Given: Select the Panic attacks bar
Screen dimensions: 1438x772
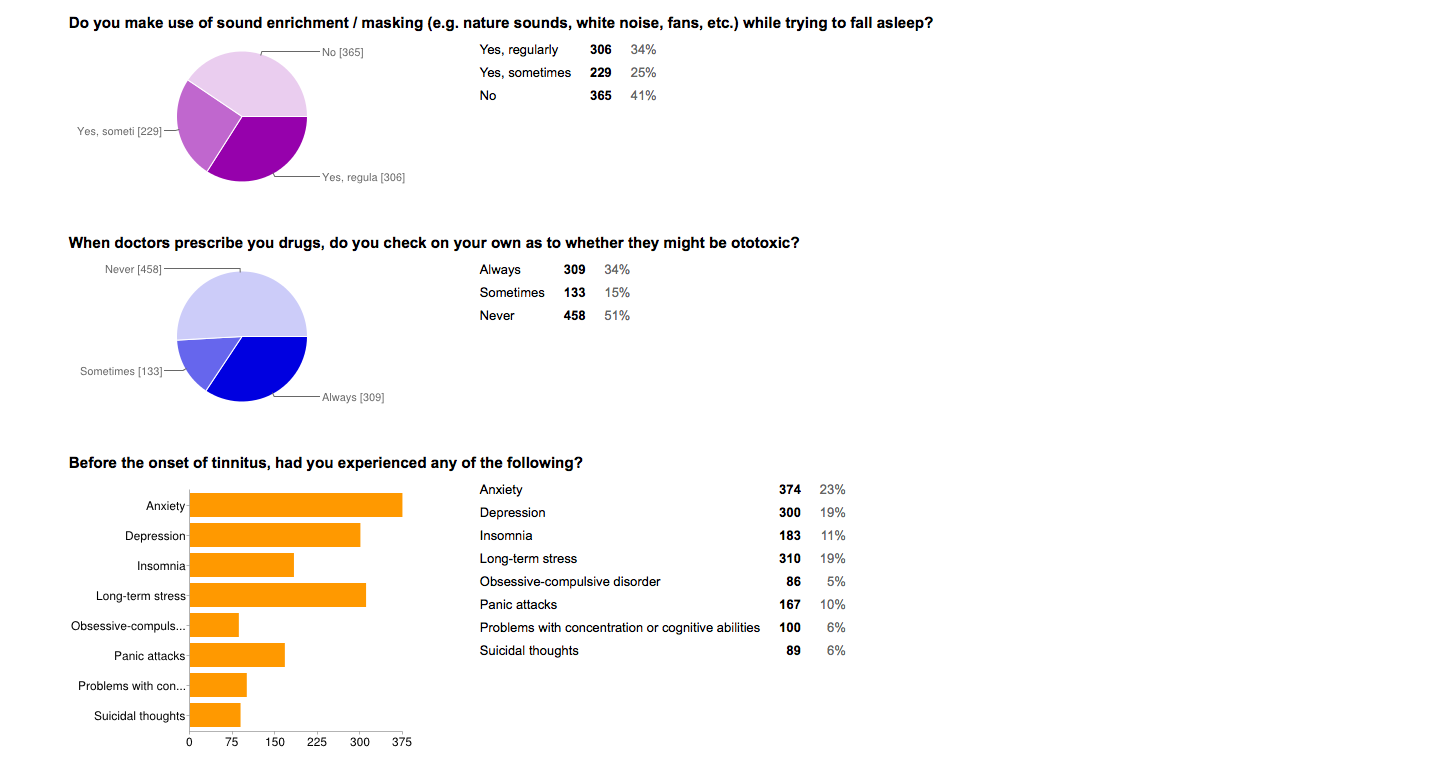Looking at the screenshot, I should point(237,655).
